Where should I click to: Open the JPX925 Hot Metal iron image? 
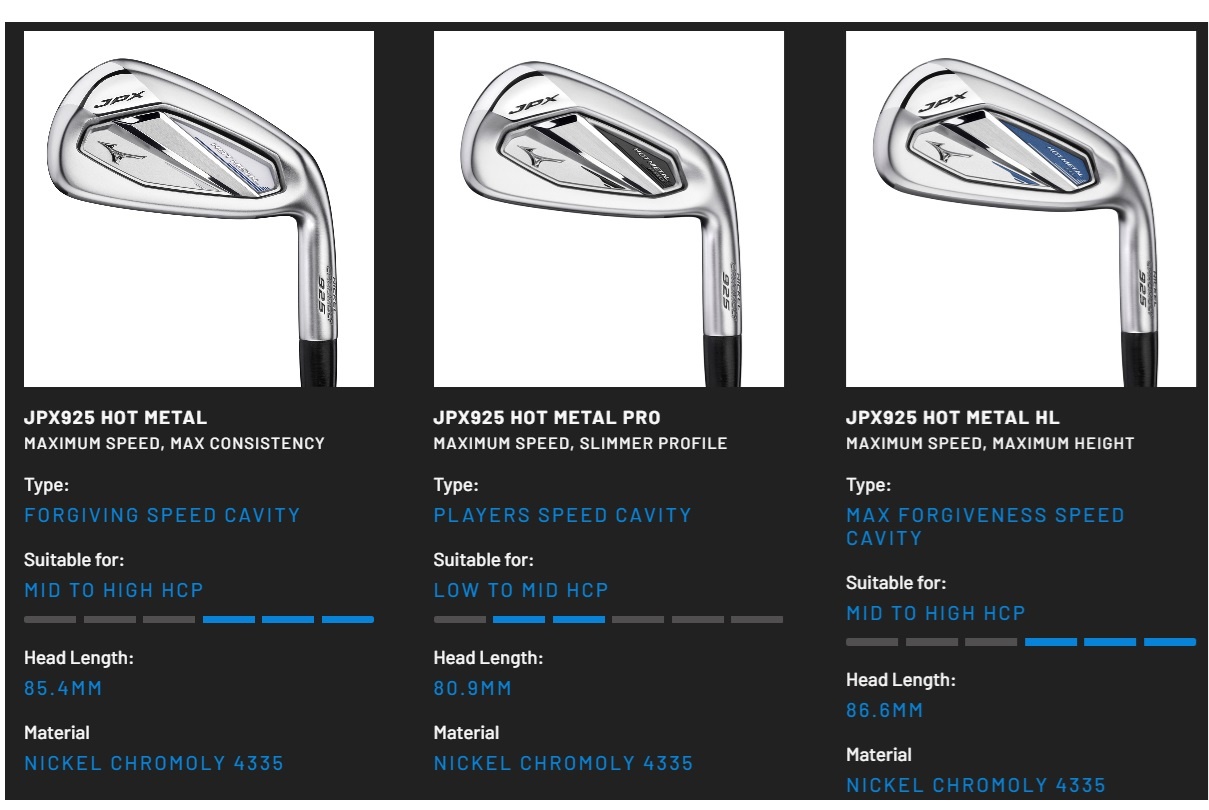coord(199,209)
